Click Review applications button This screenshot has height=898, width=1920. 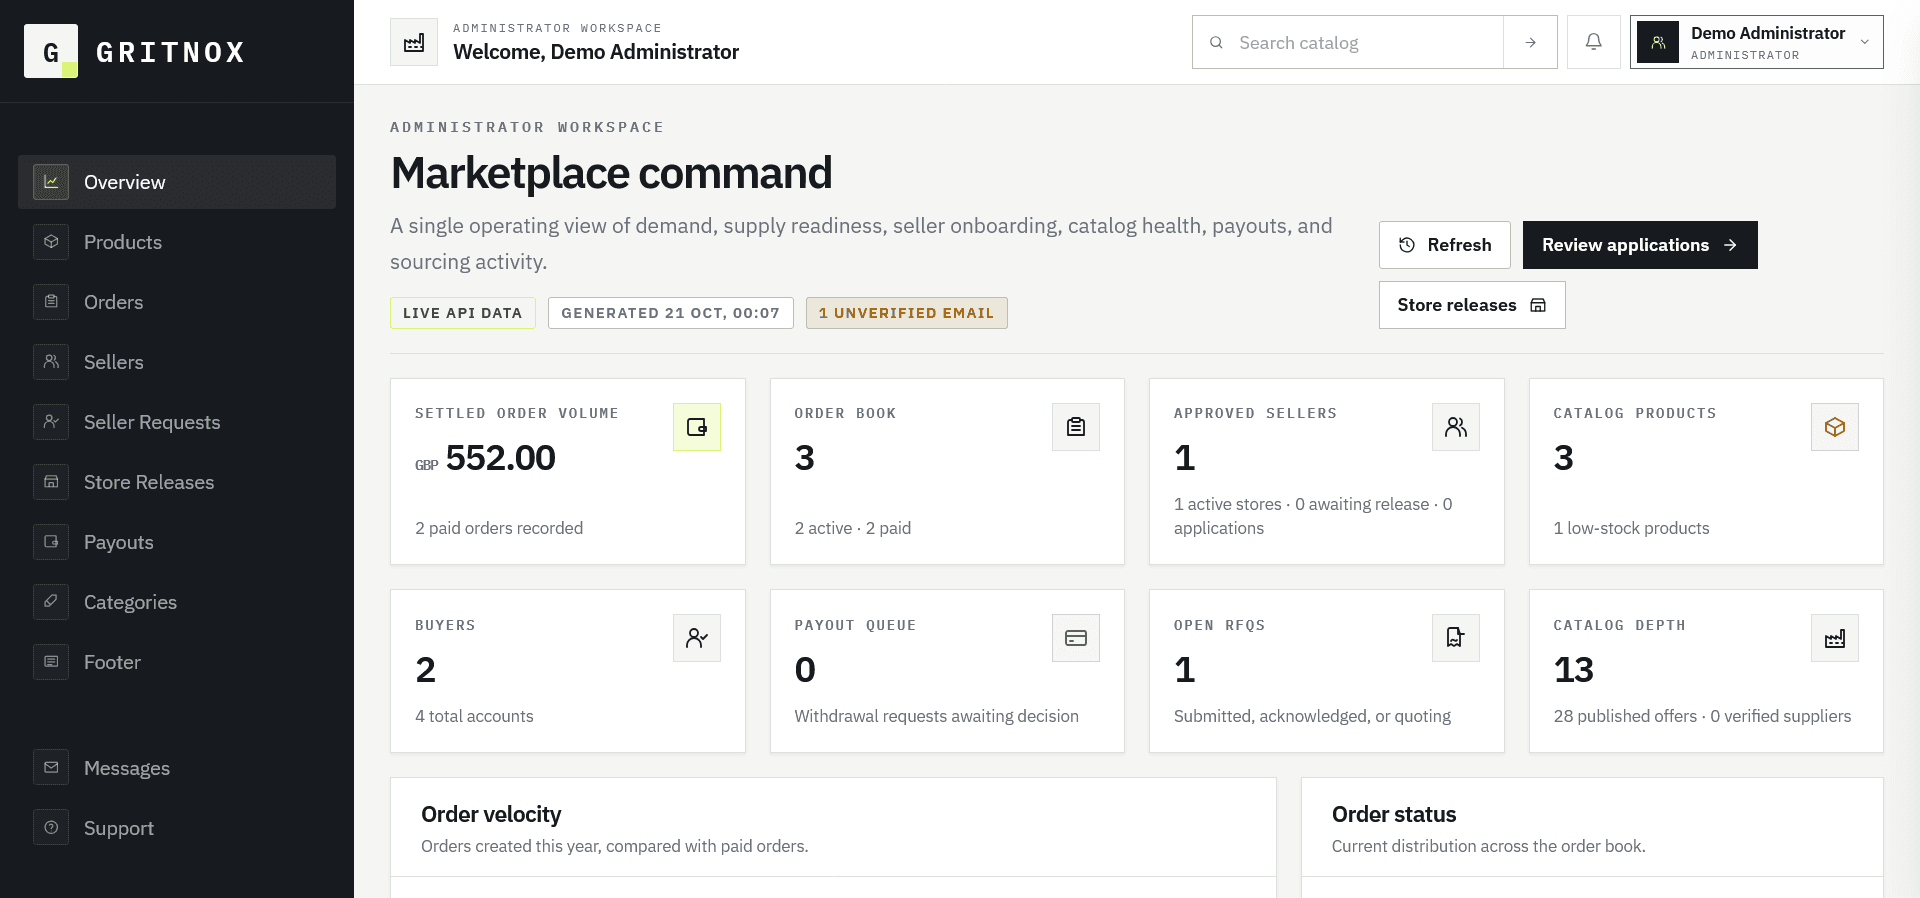[x=1640, y=245]
